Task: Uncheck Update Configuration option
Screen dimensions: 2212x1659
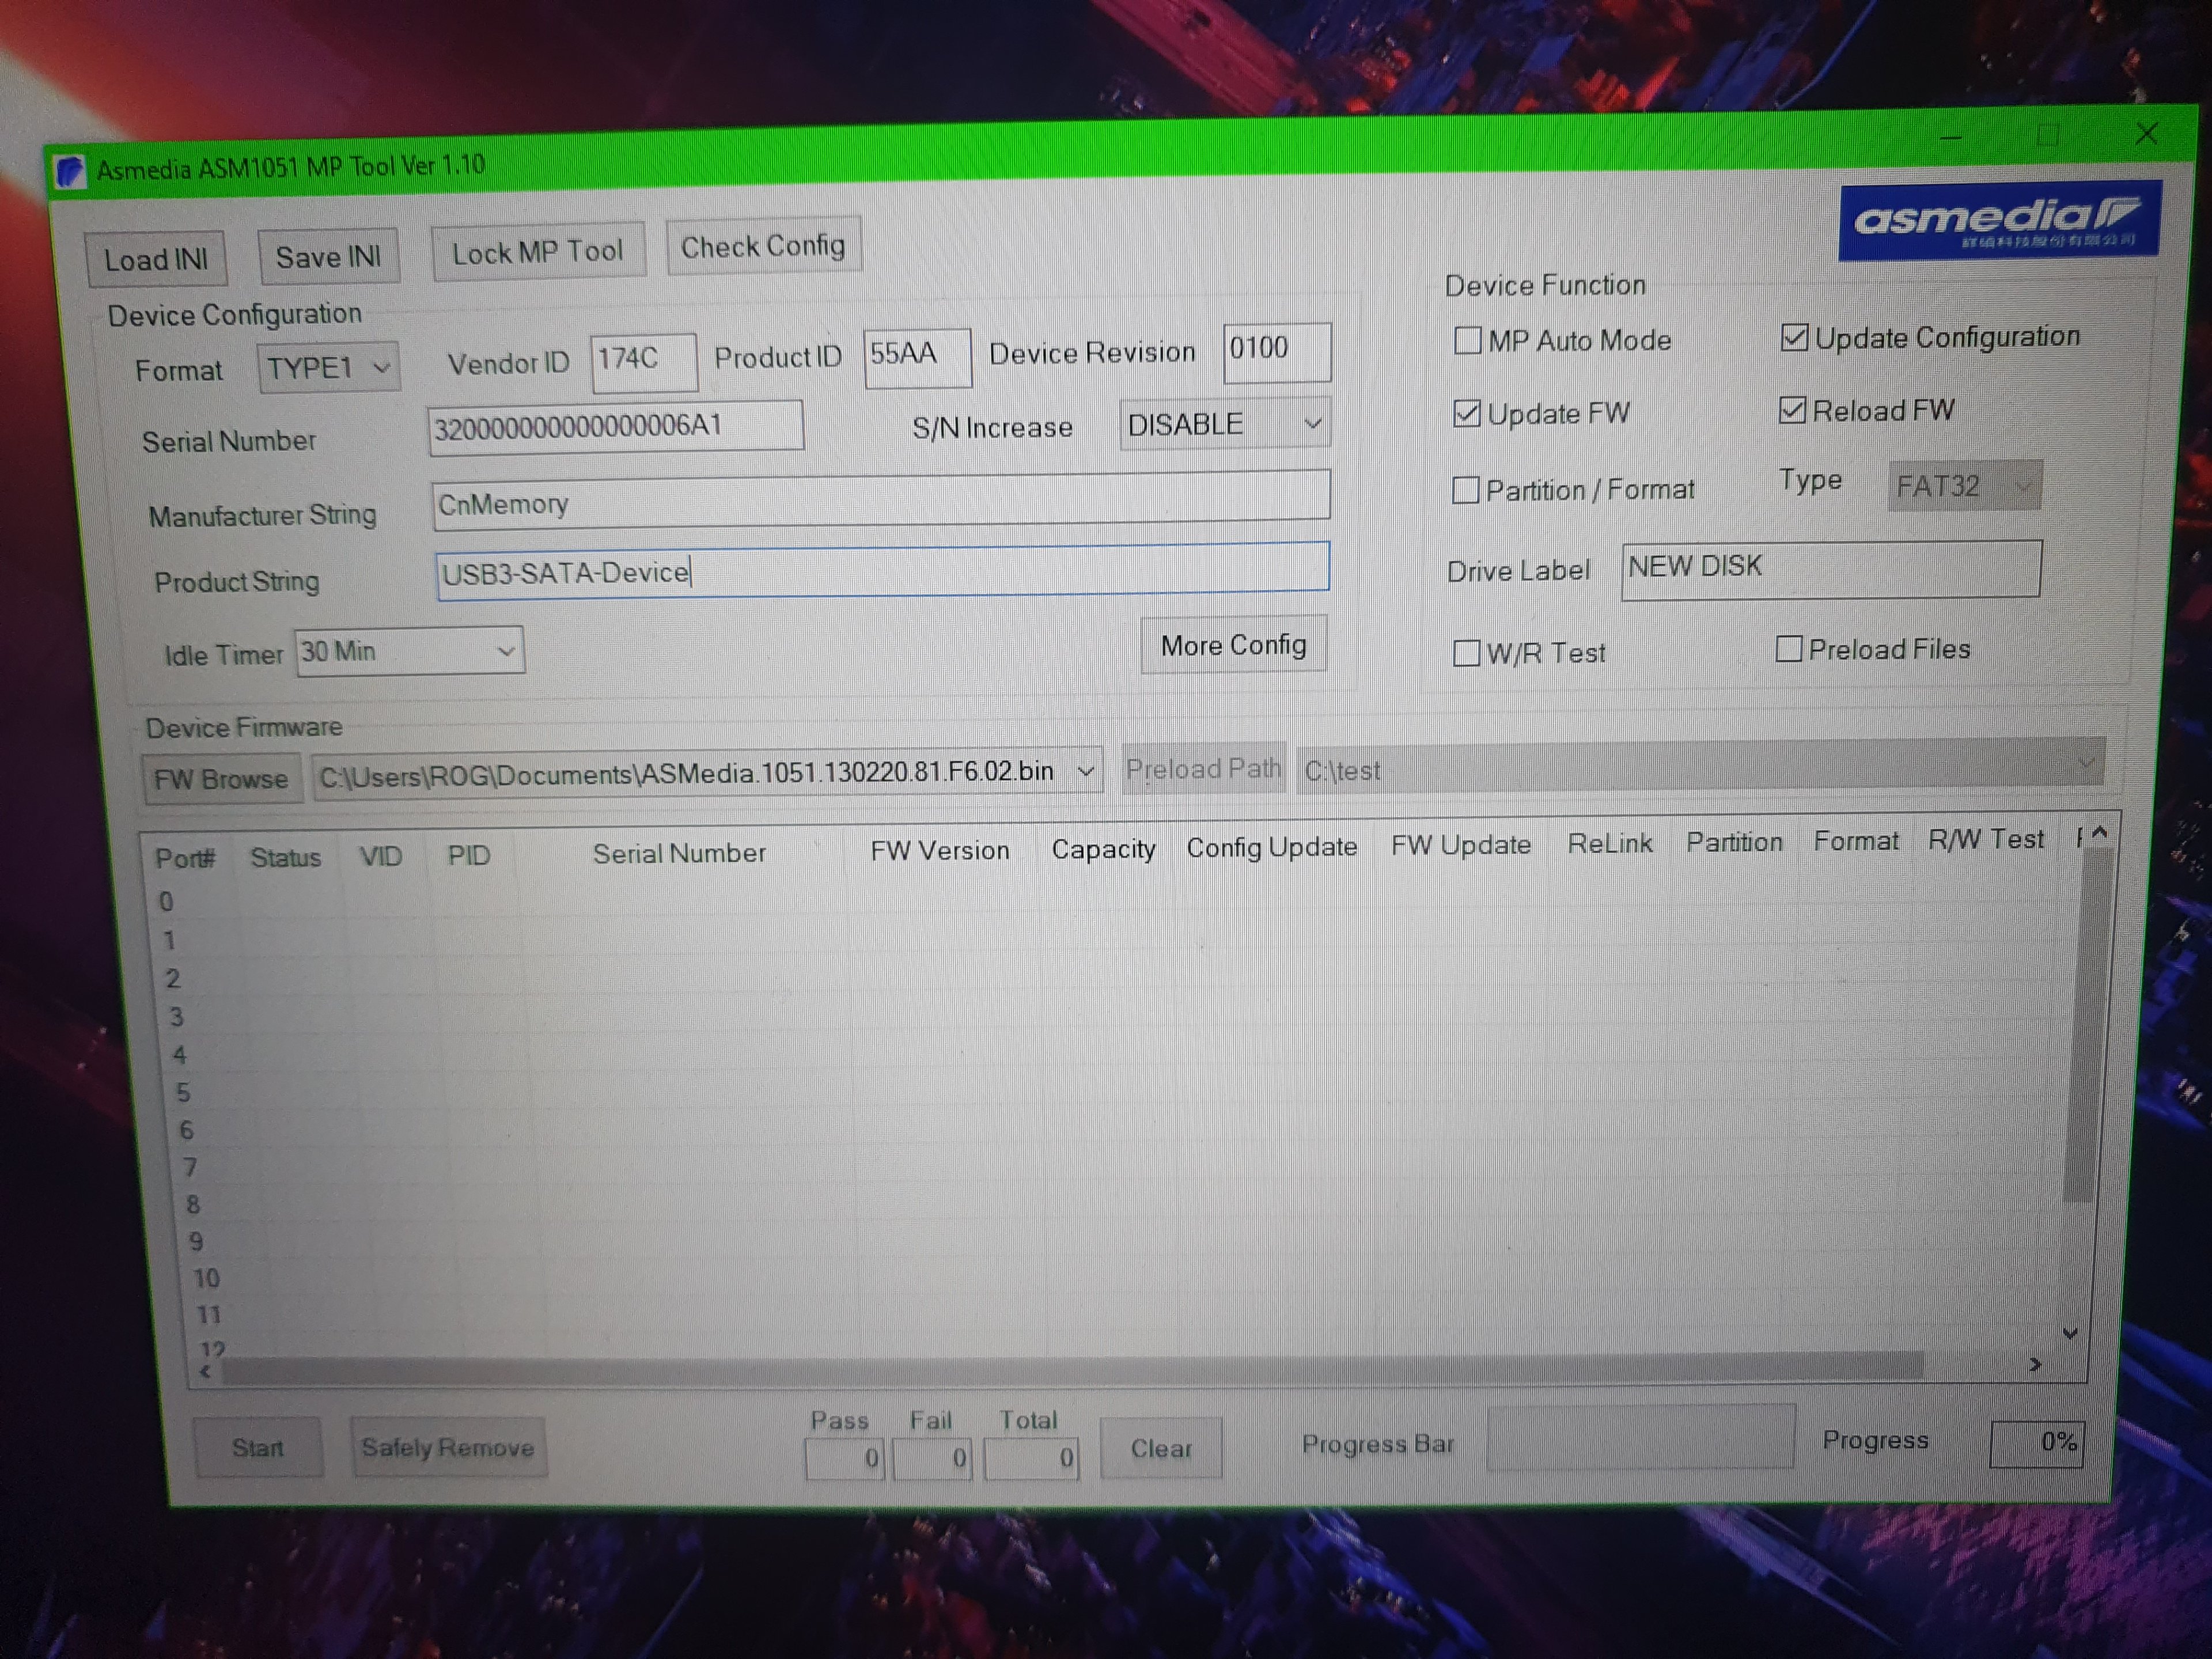Action: (1794, 338)
